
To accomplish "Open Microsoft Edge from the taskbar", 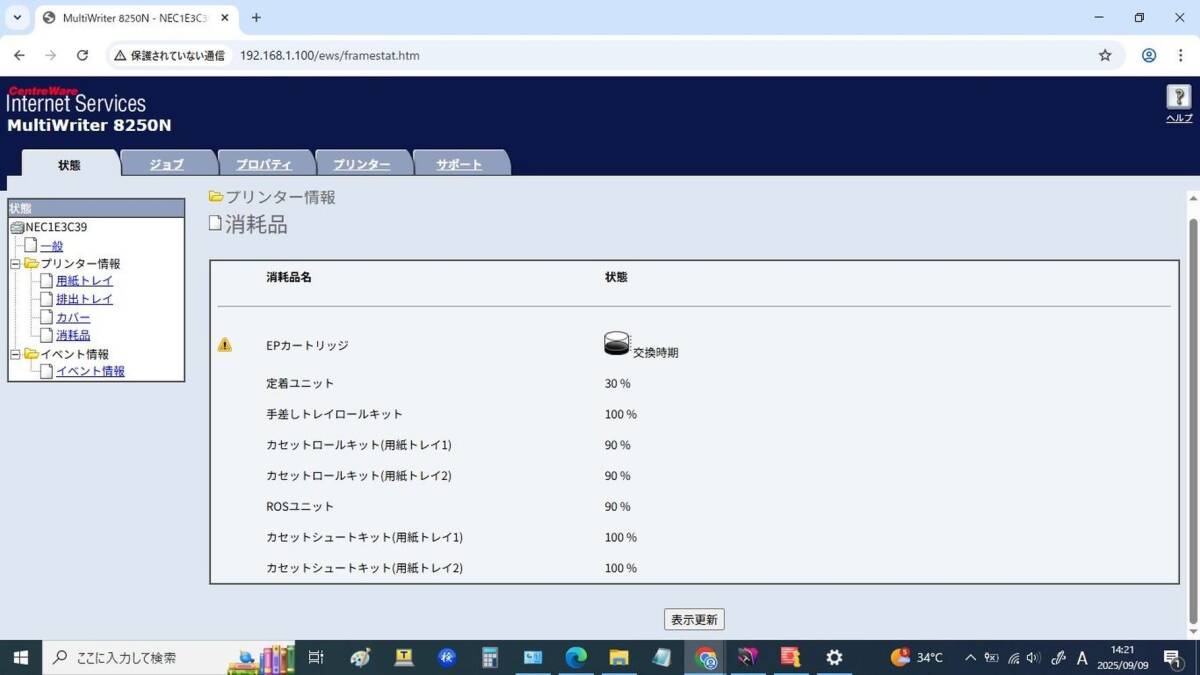I will pos(576,657).
